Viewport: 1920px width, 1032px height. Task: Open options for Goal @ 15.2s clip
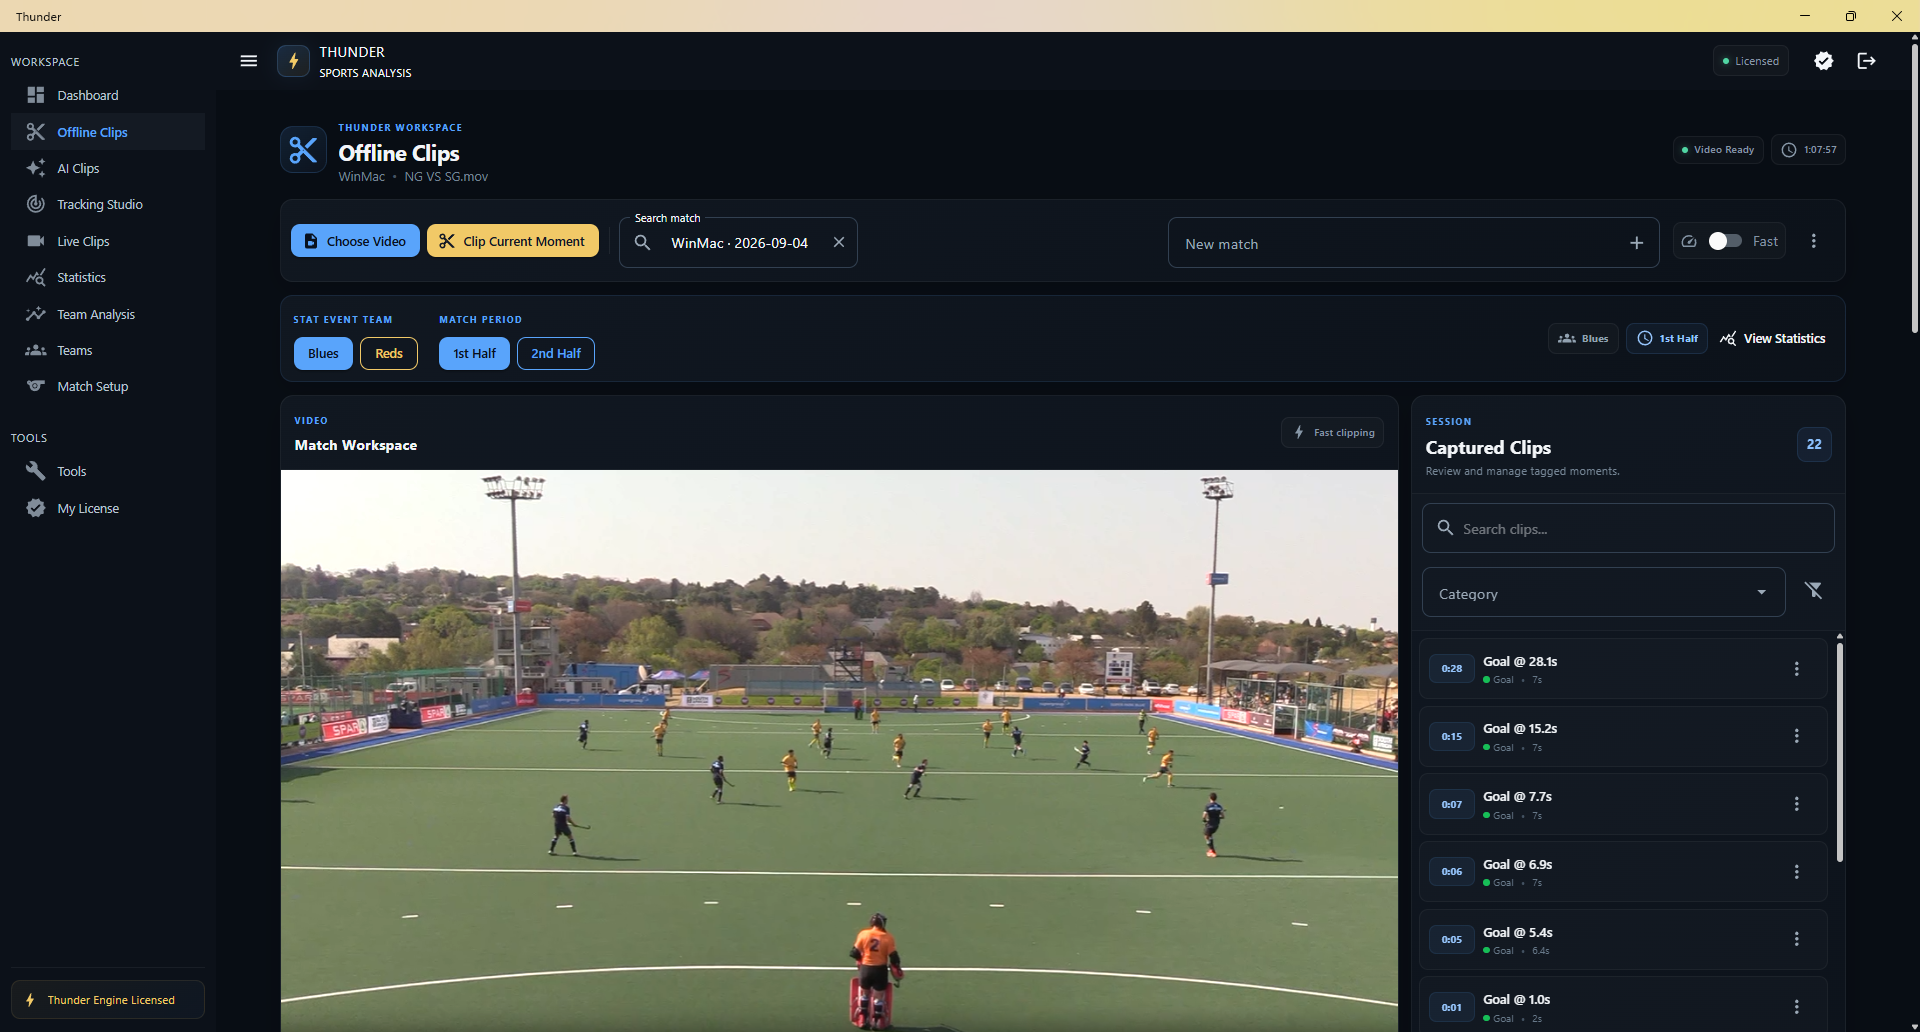1796,736
